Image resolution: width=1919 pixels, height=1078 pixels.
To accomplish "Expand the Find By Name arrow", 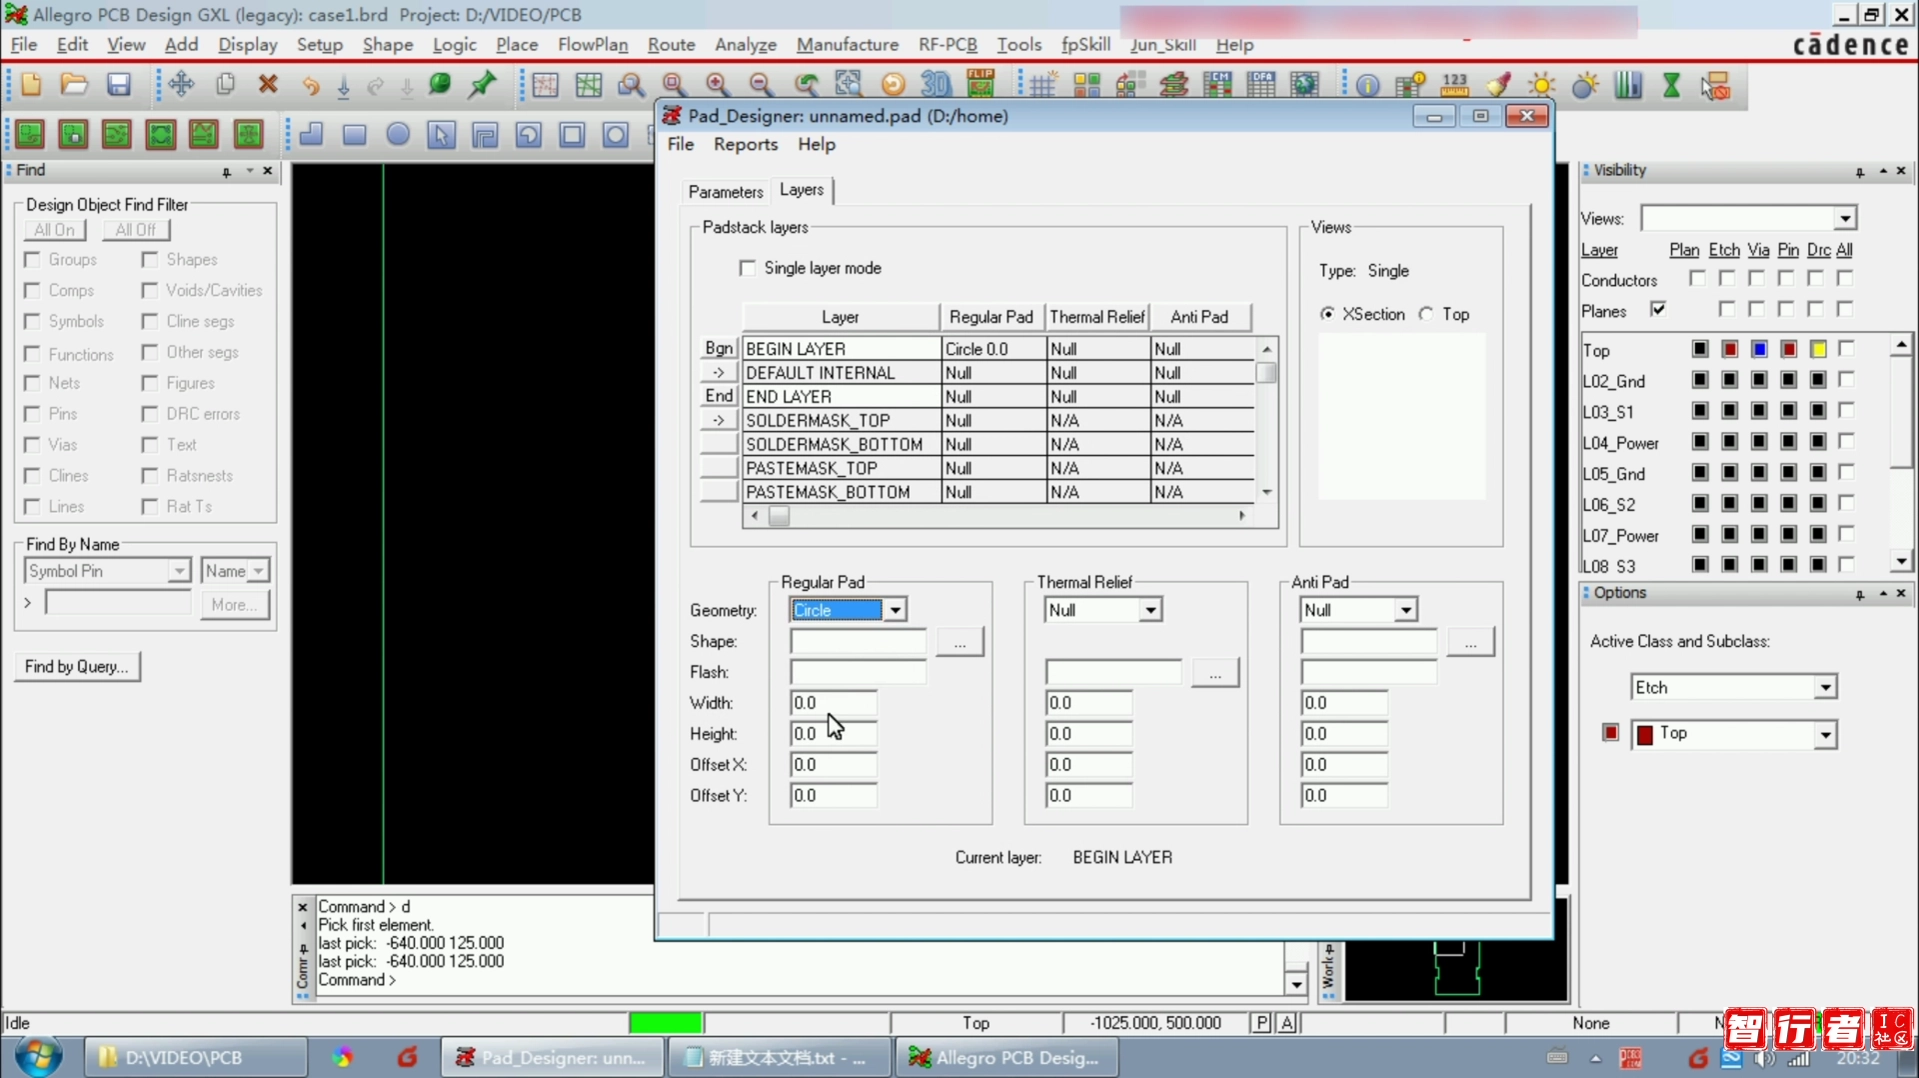I will point(27,603).
